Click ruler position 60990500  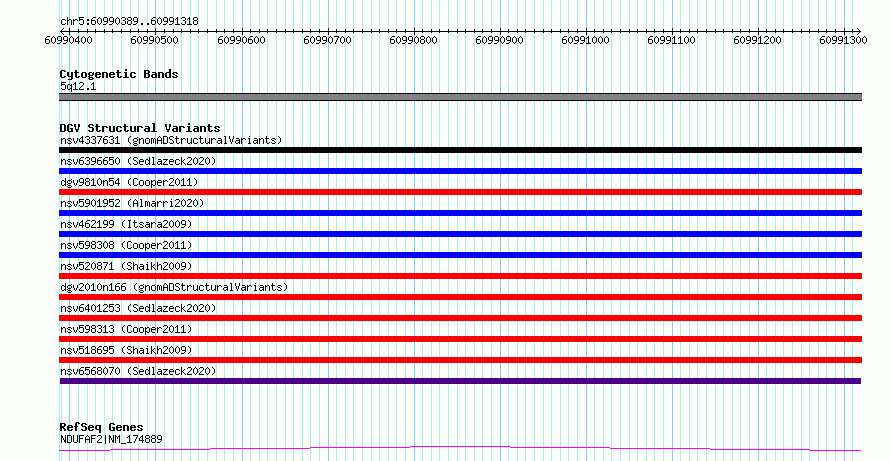coord(154,40)
